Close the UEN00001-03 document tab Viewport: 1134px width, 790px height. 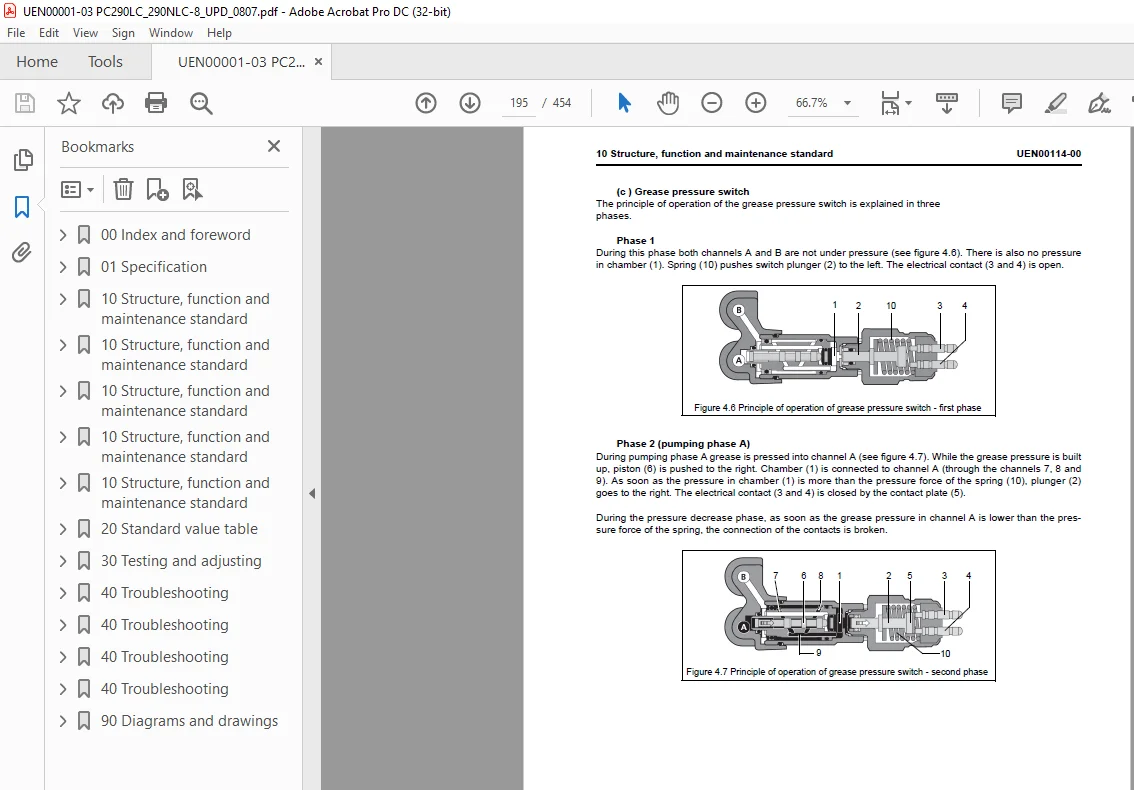[x=318, y=61]
